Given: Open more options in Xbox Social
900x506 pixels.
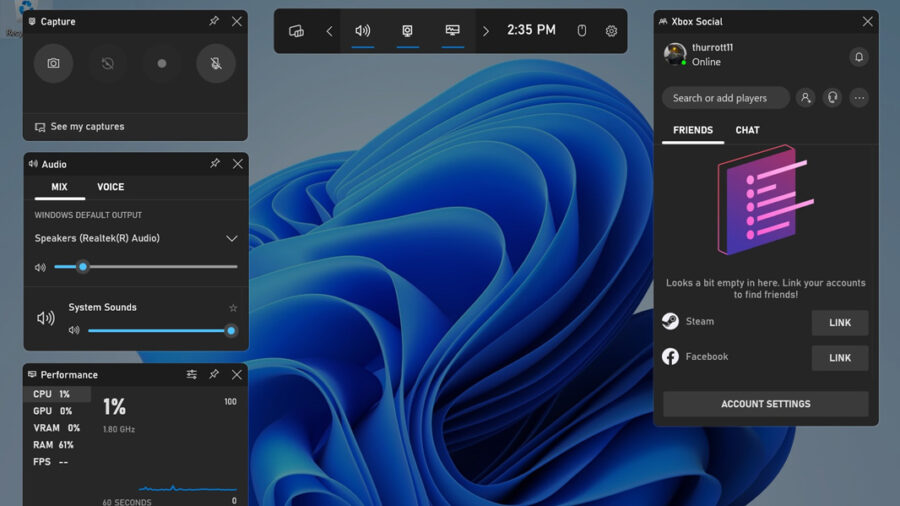Looking at the screenshot, I should 858,98.
